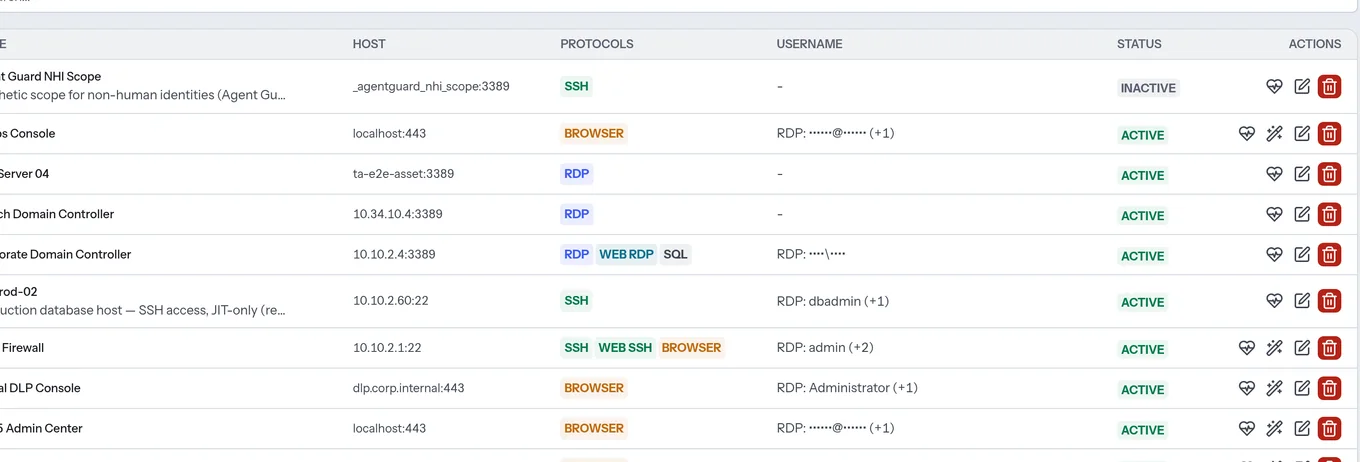This screenshot has height=462, width=1360.
Task: Click the 'Agent Guard NHI Scope' name
Action: [x=50, y=76]
